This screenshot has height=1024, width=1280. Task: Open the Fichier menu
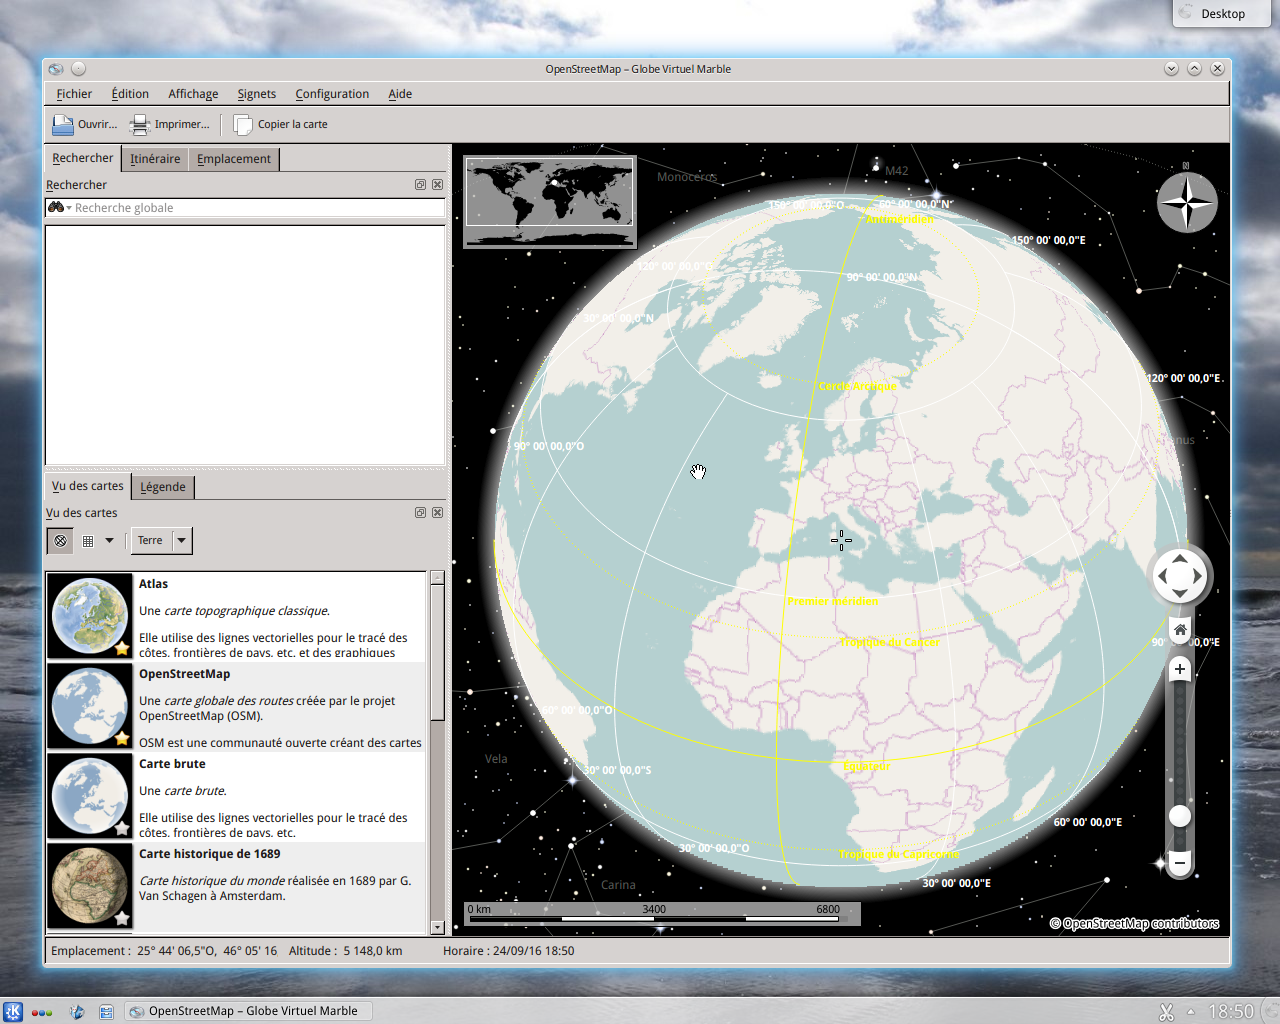pyautogui.click(x=74, y=94)
